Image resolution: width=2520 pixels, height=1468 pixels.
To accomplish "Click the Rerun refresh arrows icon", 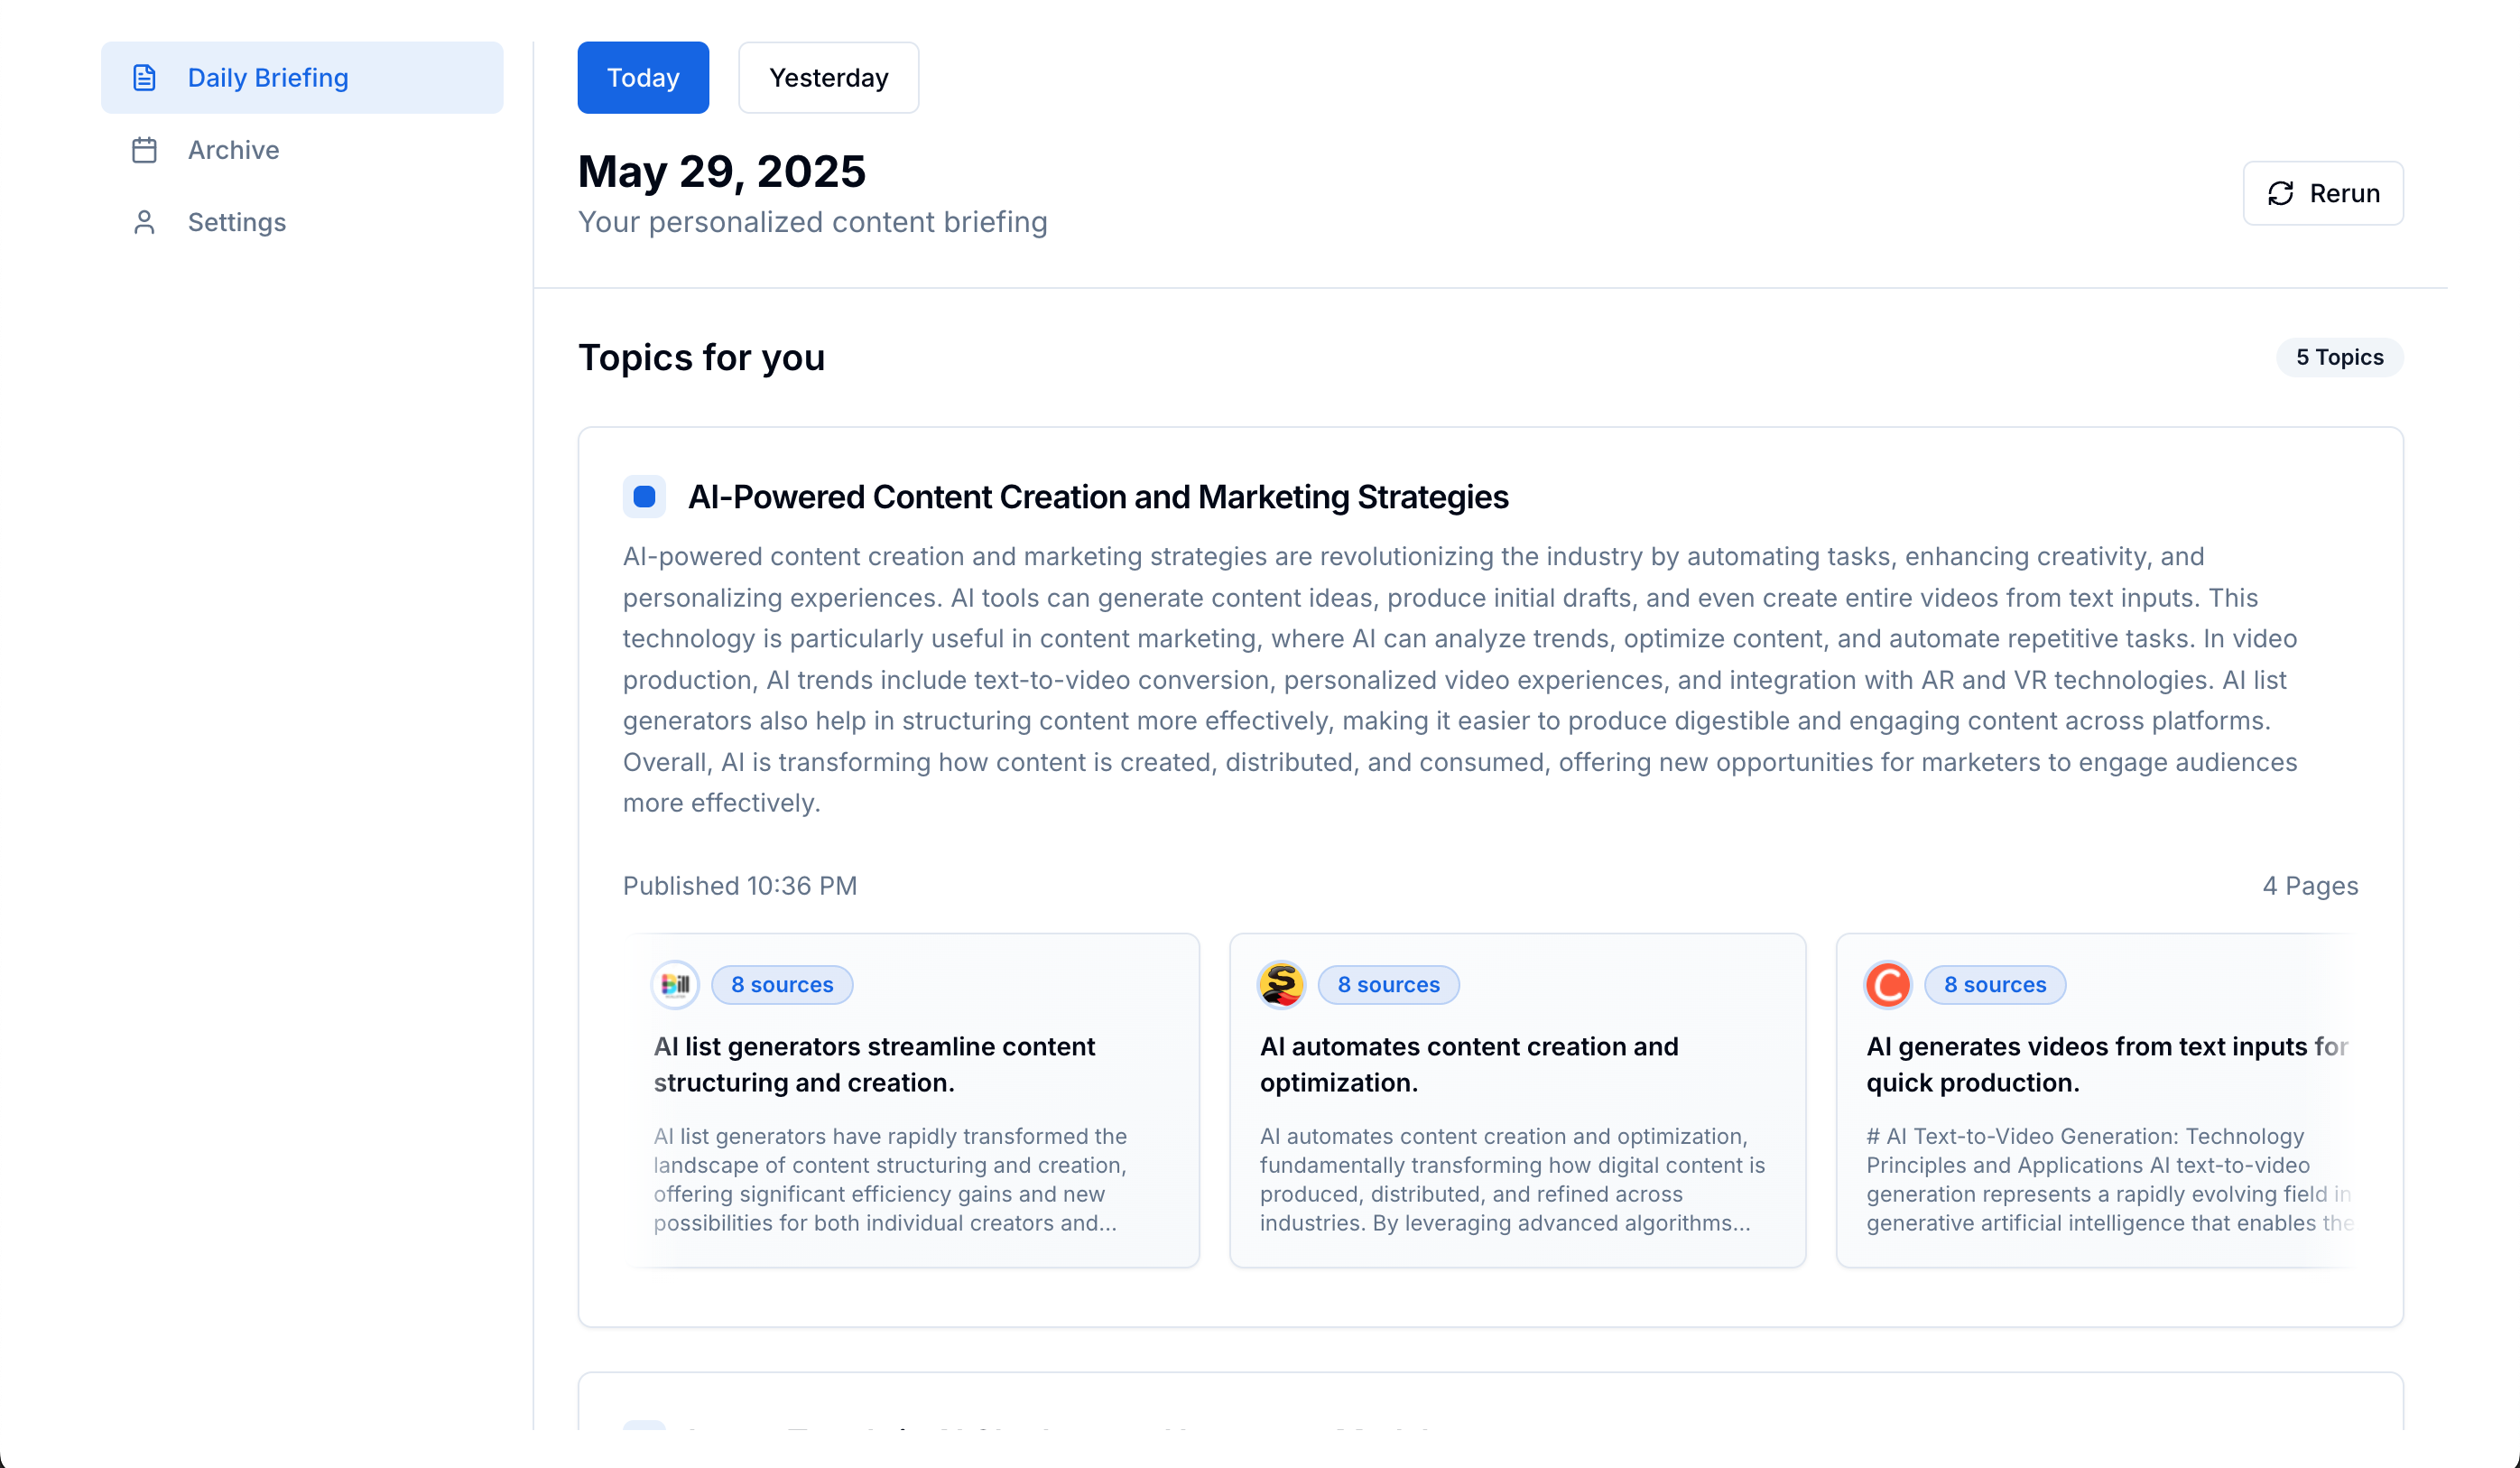I will (2281, 193).
